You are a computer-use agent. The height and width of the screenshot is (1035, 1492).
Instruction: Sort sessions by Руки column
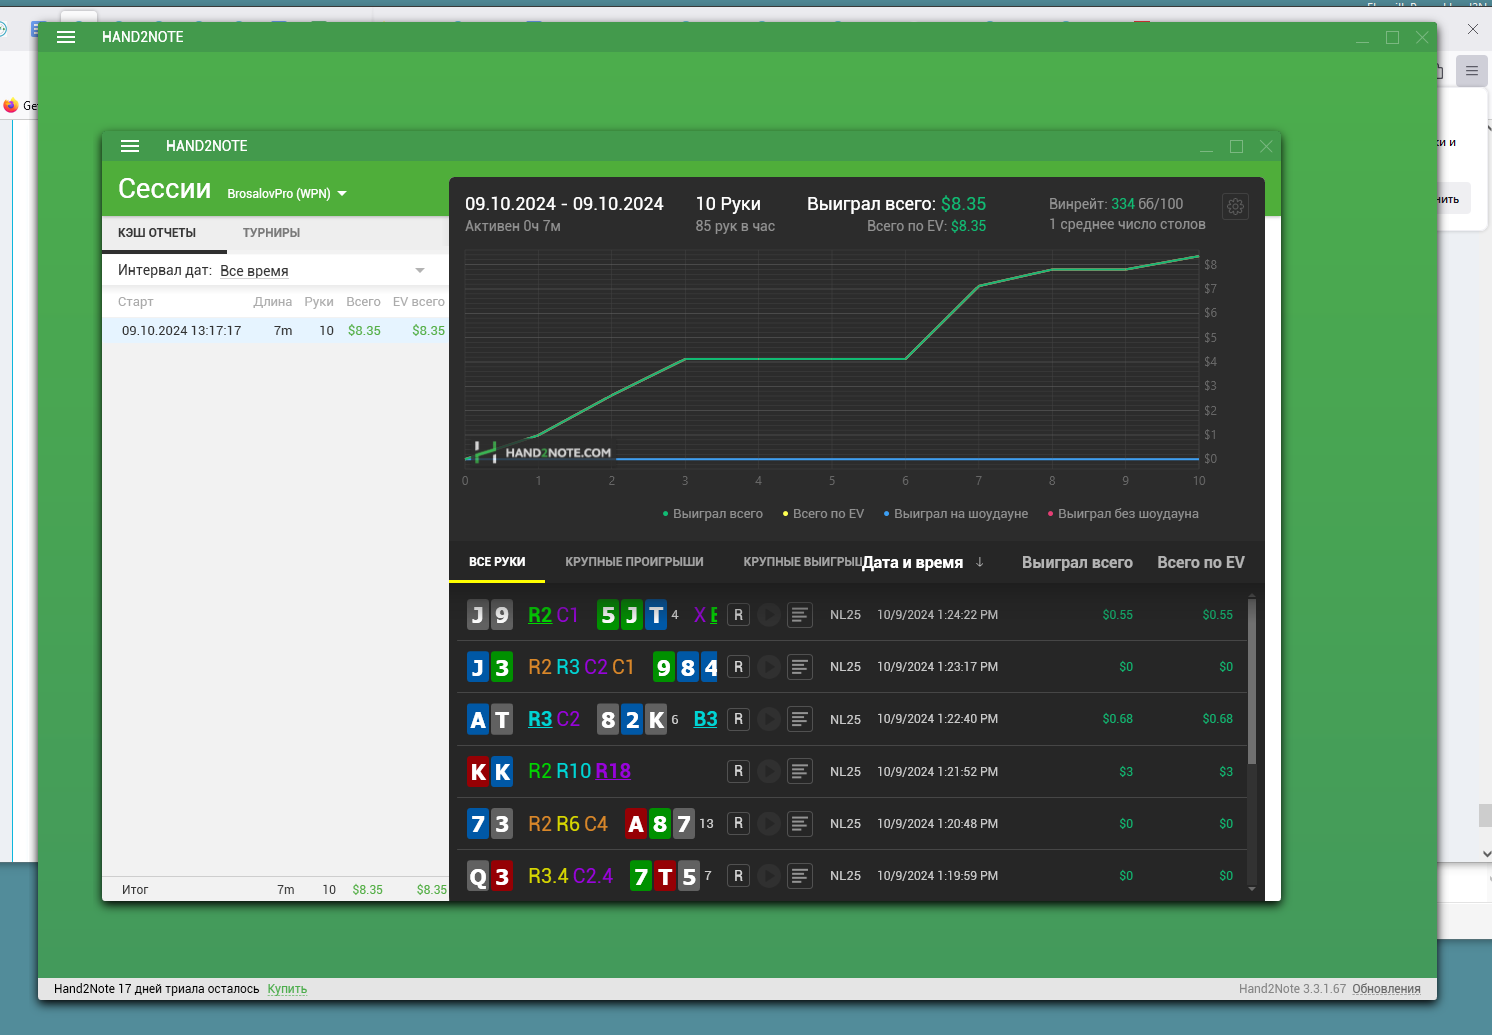[319, 302]
